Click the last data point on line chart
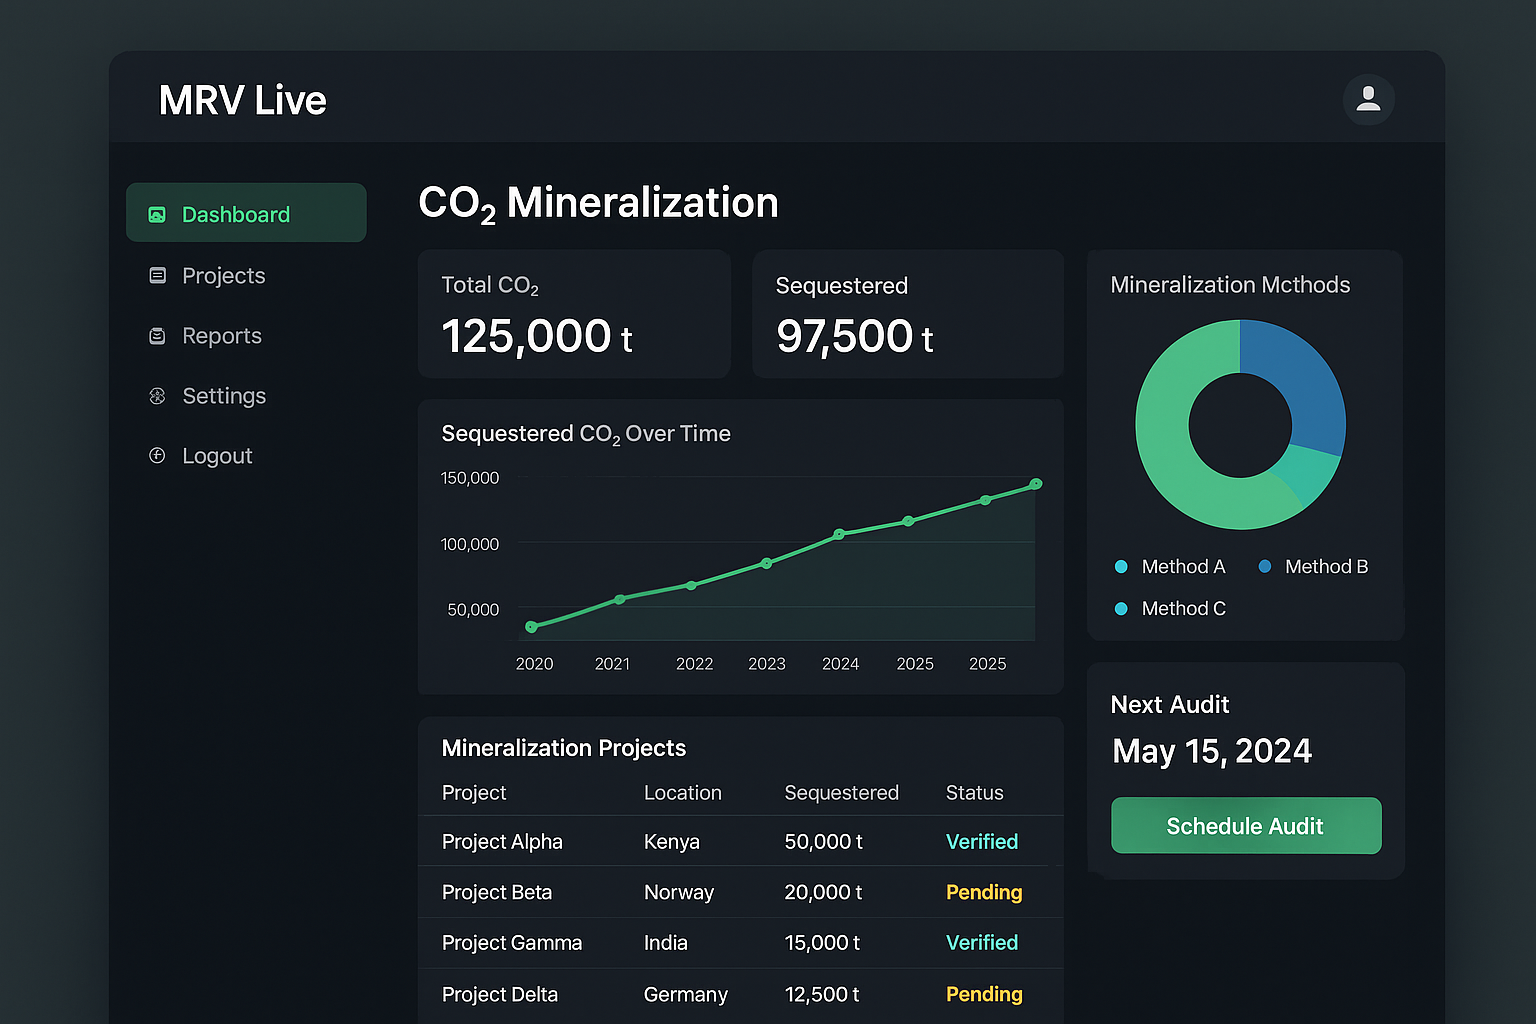The height and width of the screenshot is (1024, 1536). [1036, 484]
